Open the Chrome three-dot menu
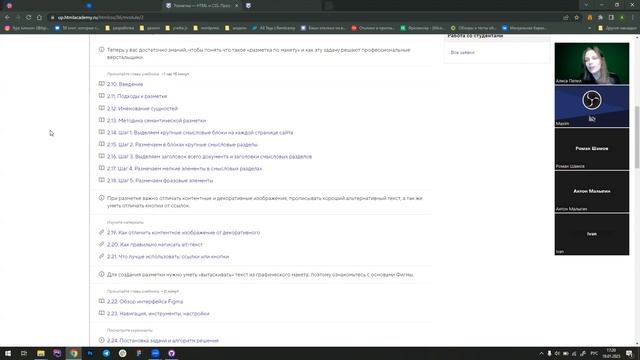640x360 pixels. (633, 18)
